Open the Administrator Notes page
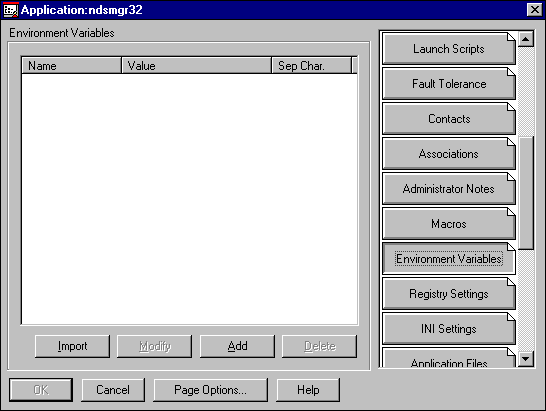 click(x=448, y=189)
